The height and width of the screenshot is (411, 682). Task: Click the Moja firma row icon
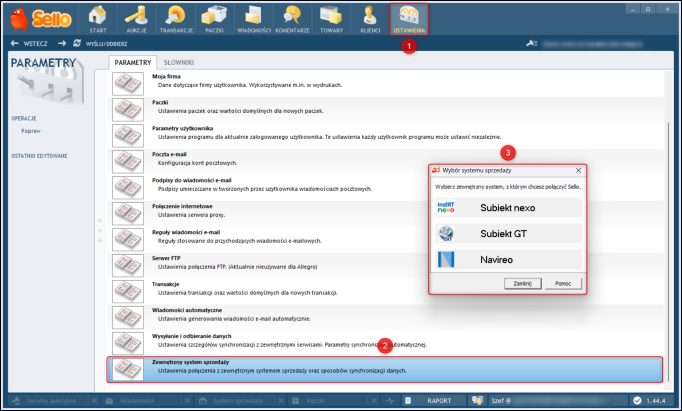pos(127,84)
